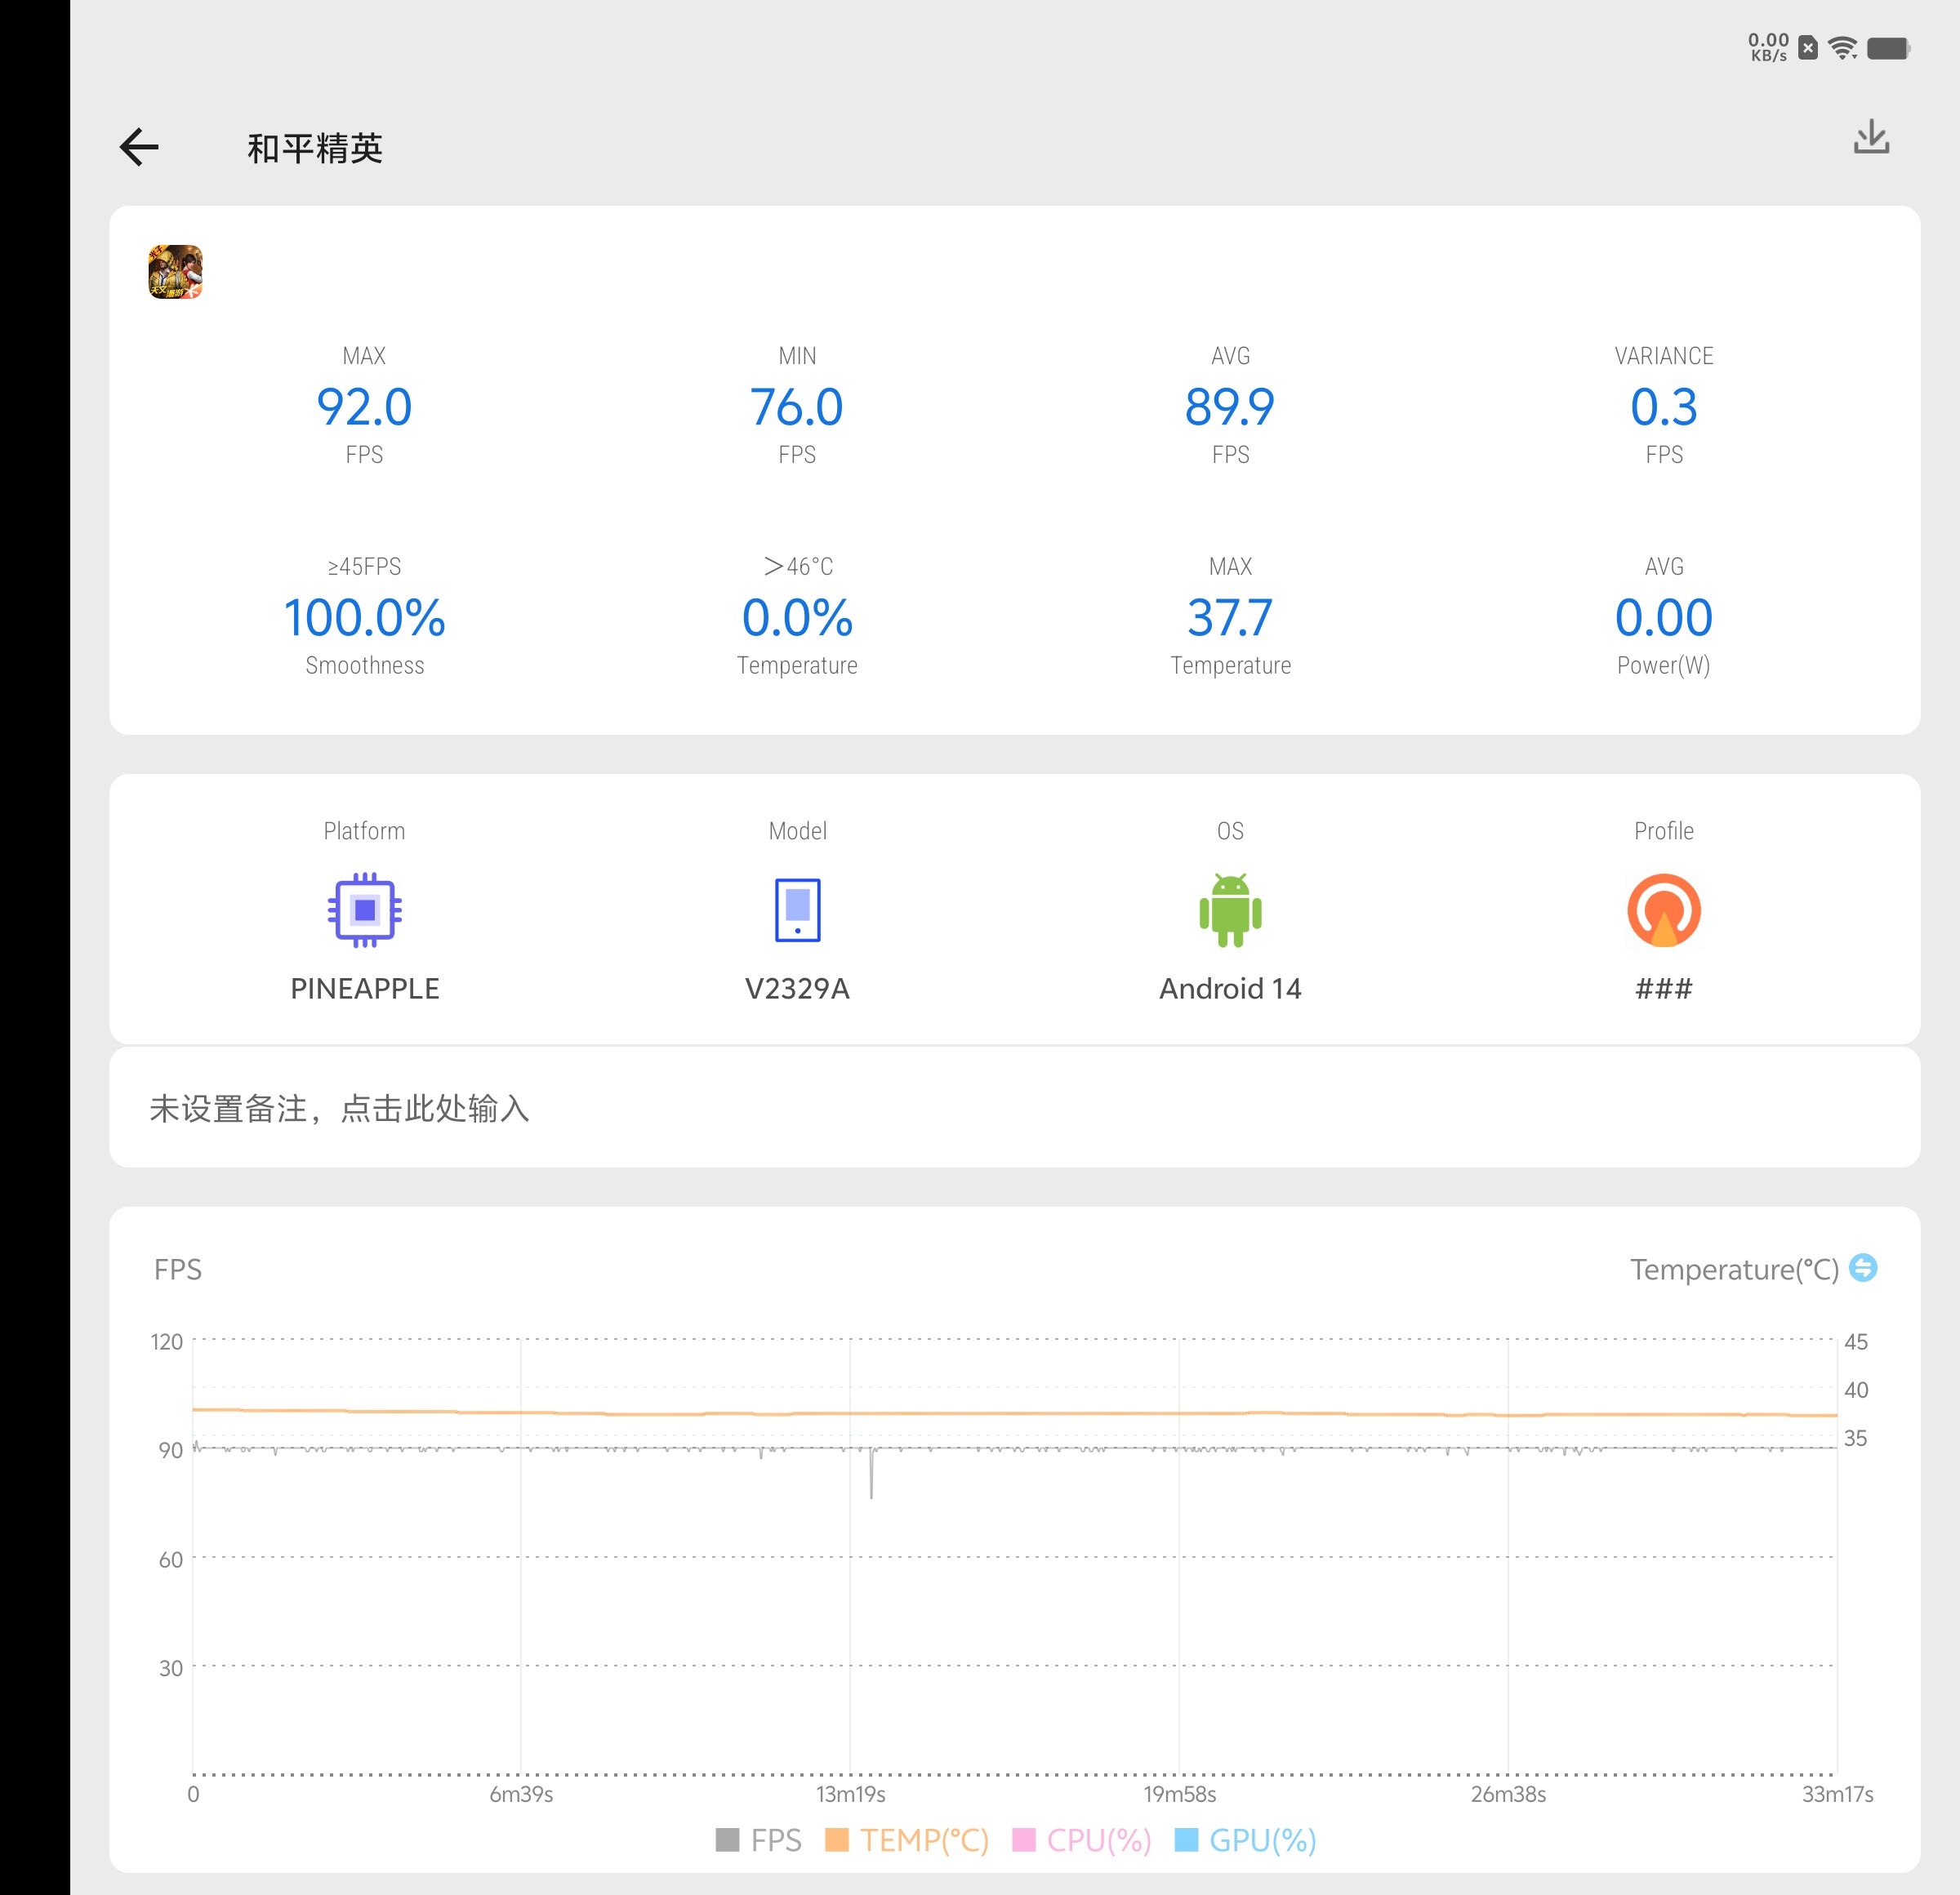1960x1895 pixels.
Task: Click the FPS drop spike on chart
Action: (871, 1473)
